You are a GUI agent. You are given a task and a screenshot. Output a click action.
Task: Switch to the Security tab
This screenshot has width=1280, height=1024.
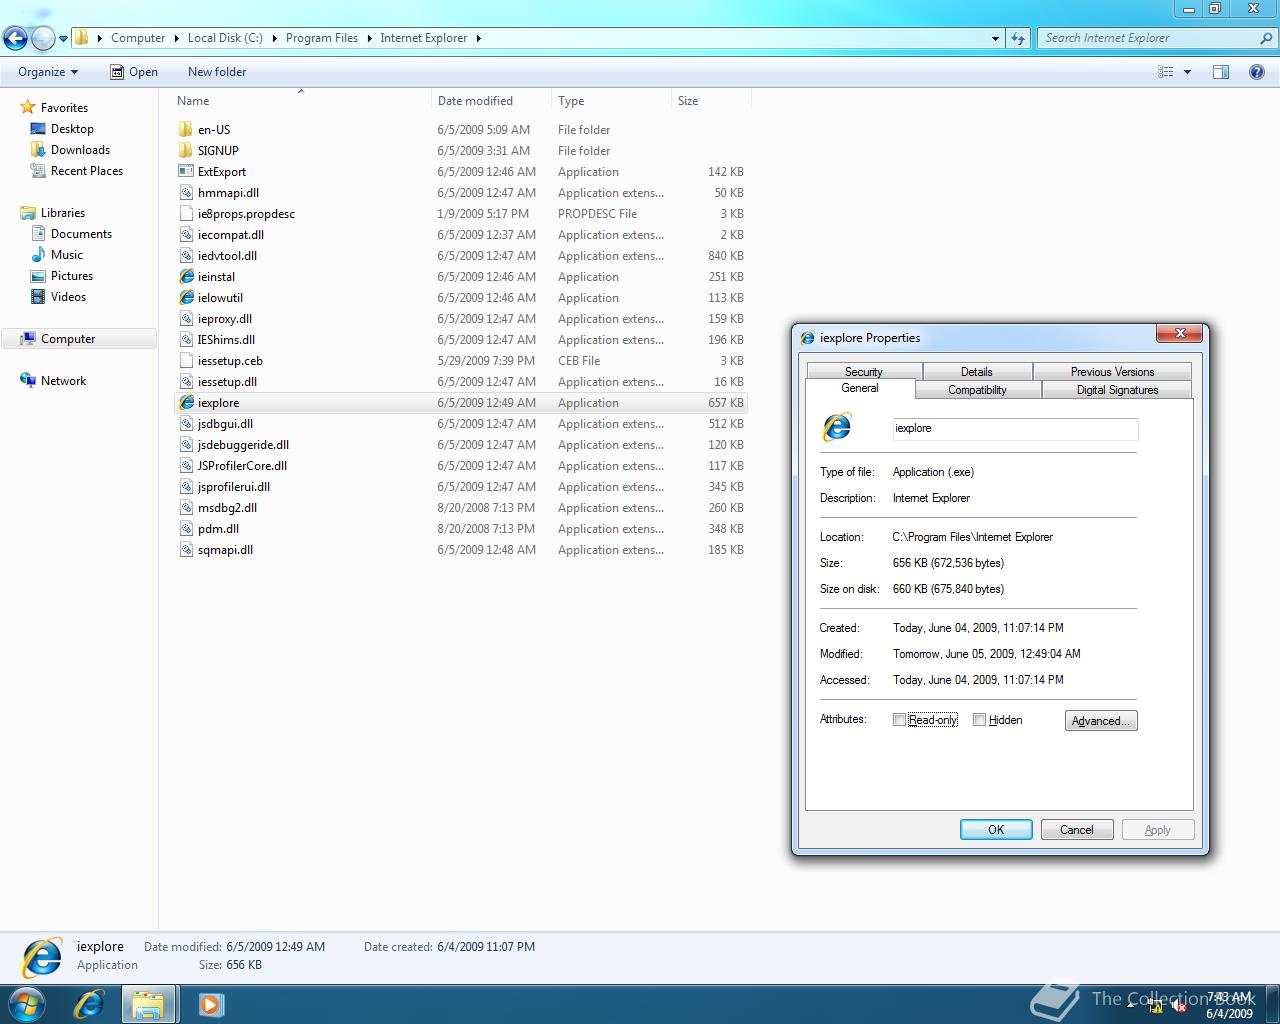[864, 371]
